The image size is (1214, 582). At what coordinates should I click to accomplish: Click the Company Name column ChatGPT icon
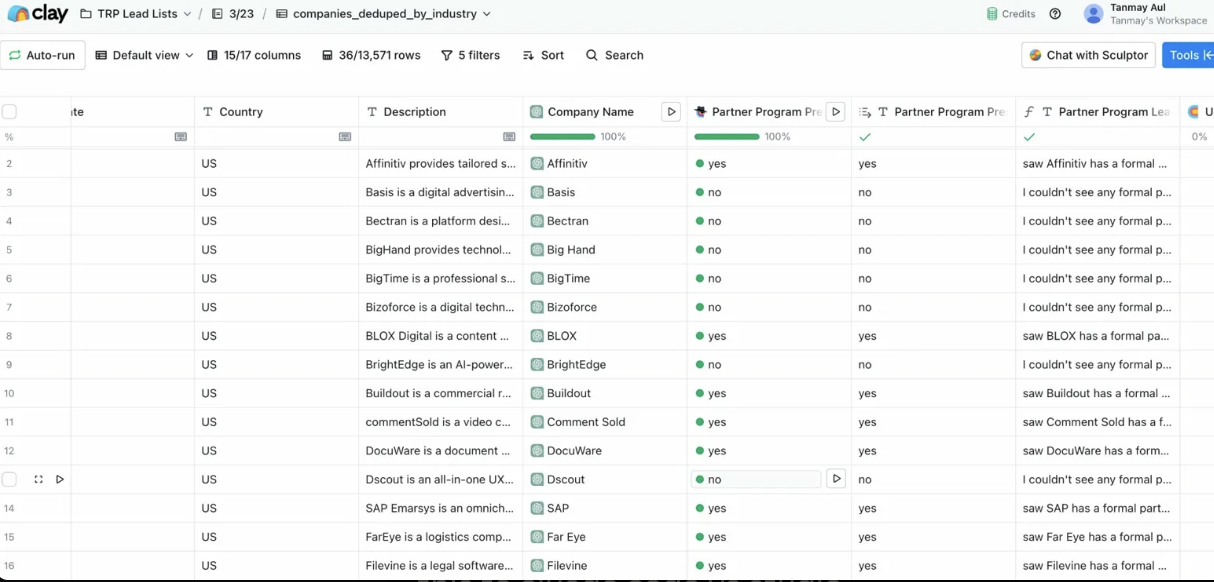click(x=537, y=112)
